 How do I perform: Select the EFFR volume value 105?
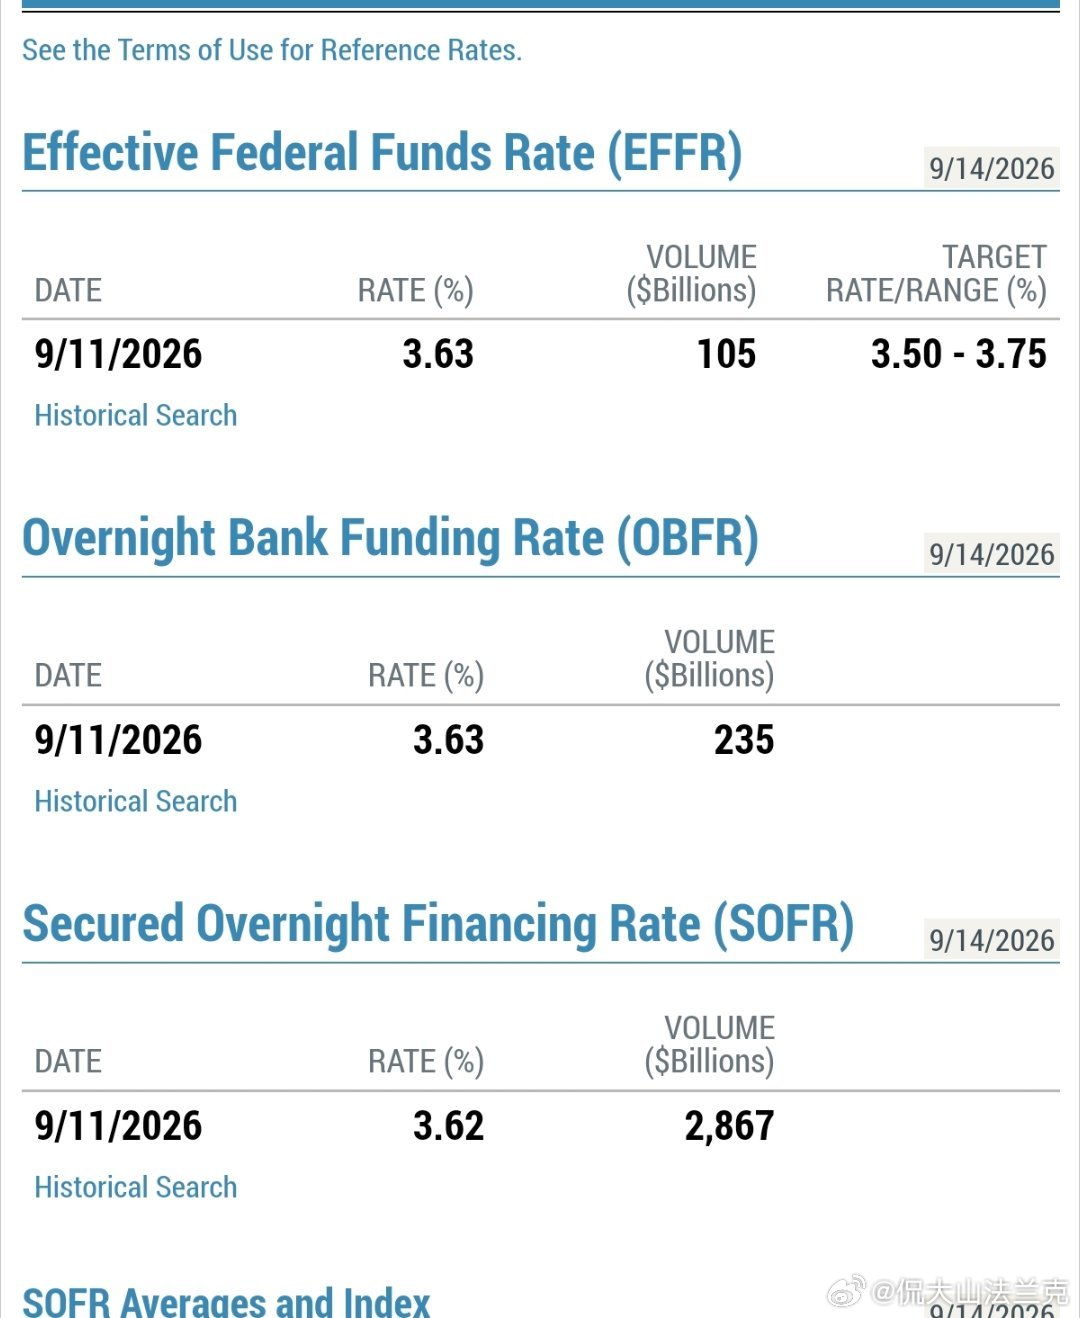coord(726,354)
